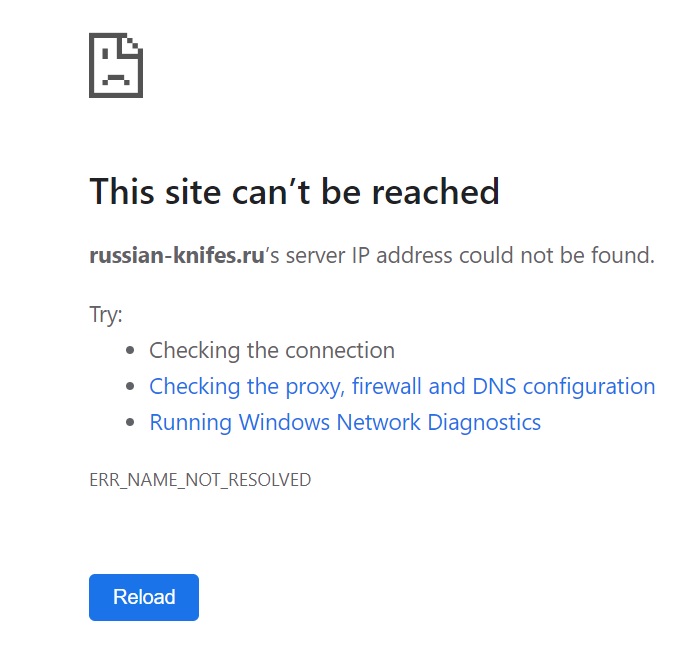Click the bullet before the proxy configuration link
The width and height of the screenshot is (698, 656).
click(x=130, y=386)
